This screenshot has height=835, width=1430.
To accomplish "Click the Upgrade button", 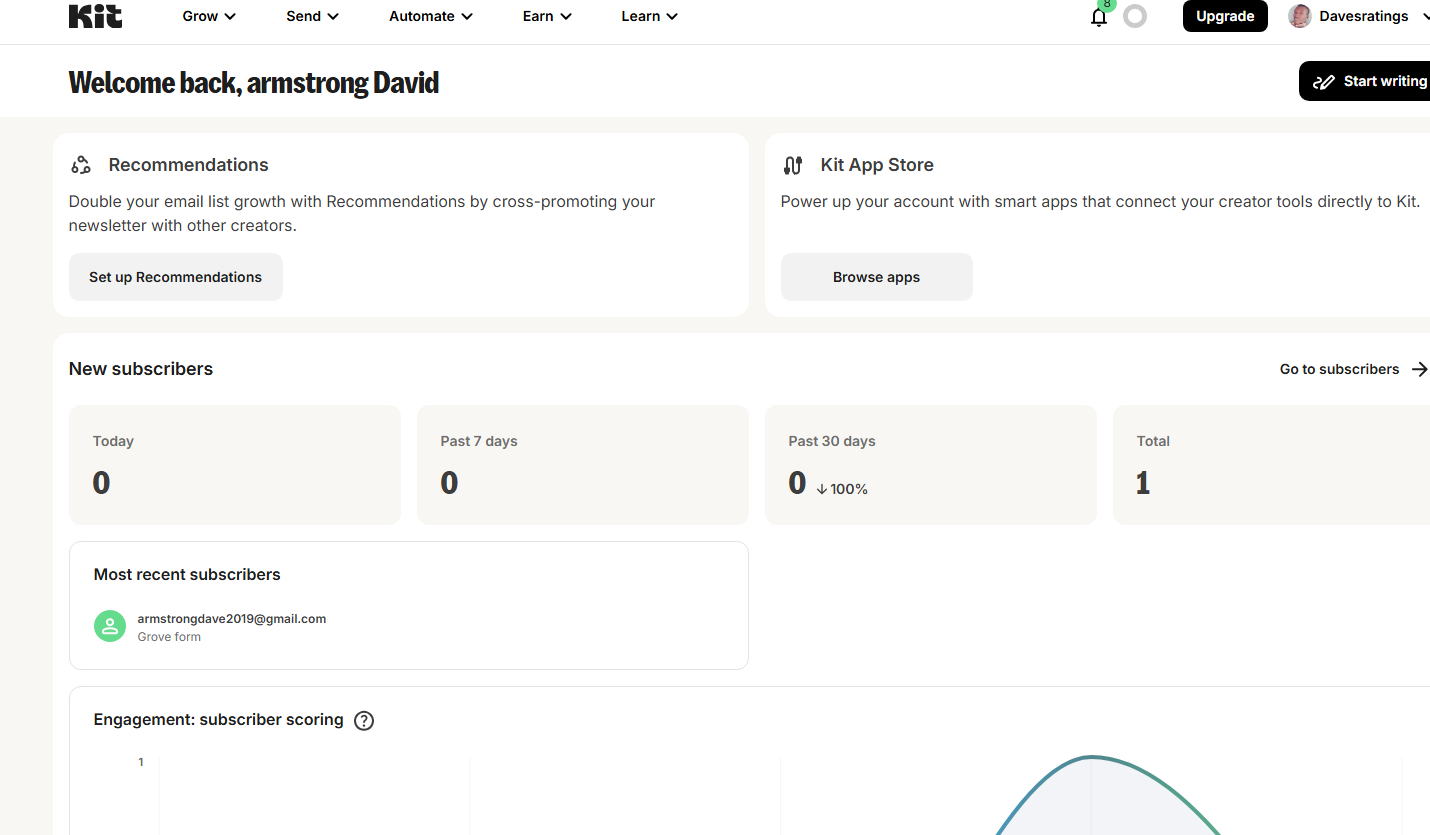I will tap(1225, 16).
